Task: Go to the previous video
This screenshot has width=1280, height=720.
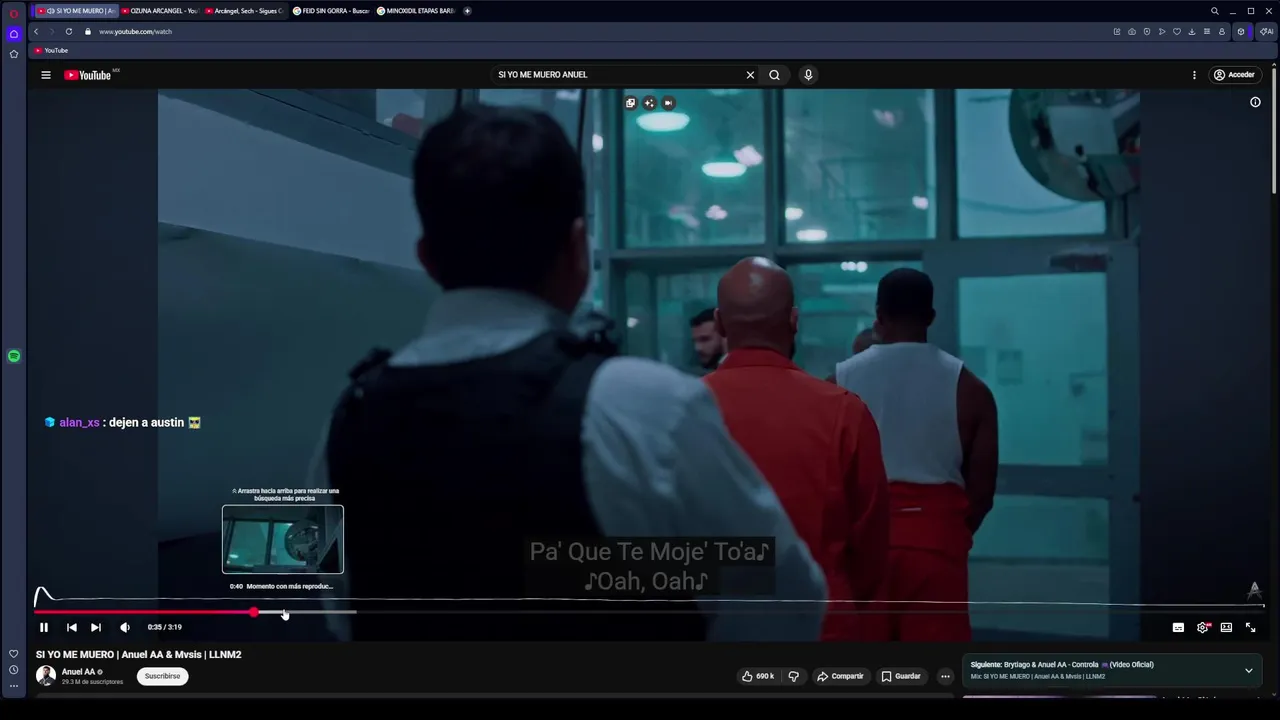Action: [x=71, y=627]
